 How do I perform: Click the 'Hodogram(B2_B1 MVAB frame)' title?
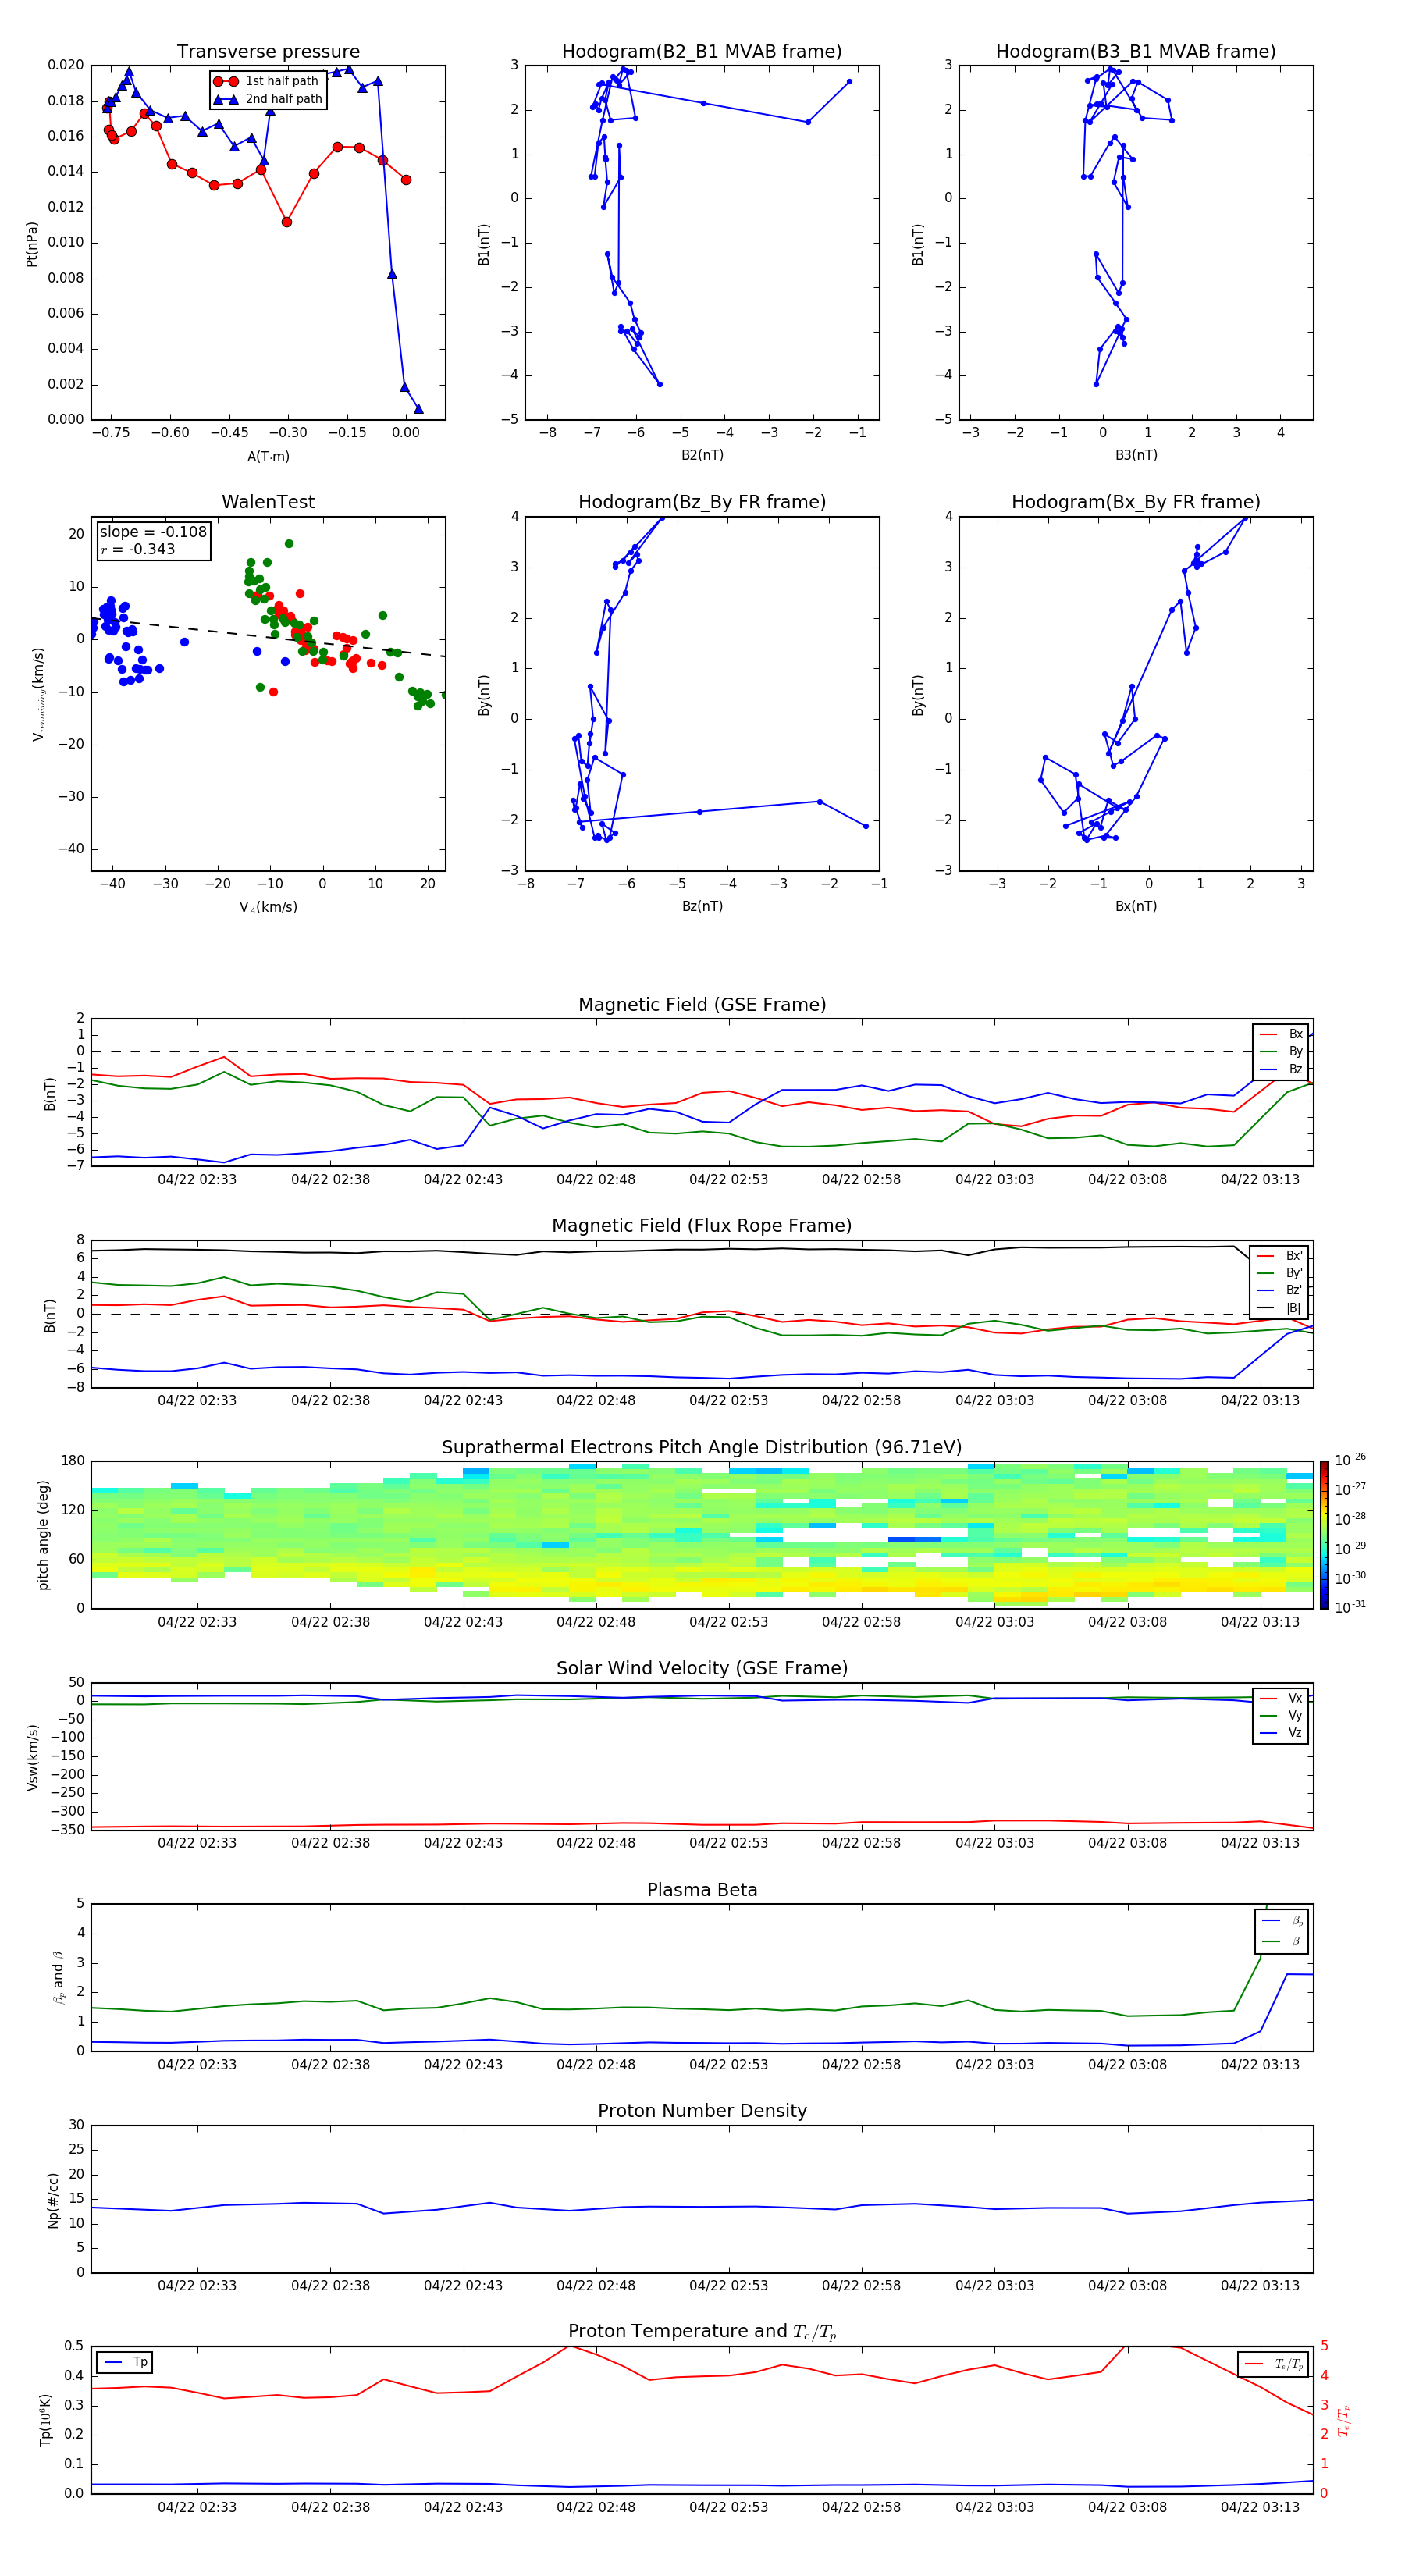[702, 52]
